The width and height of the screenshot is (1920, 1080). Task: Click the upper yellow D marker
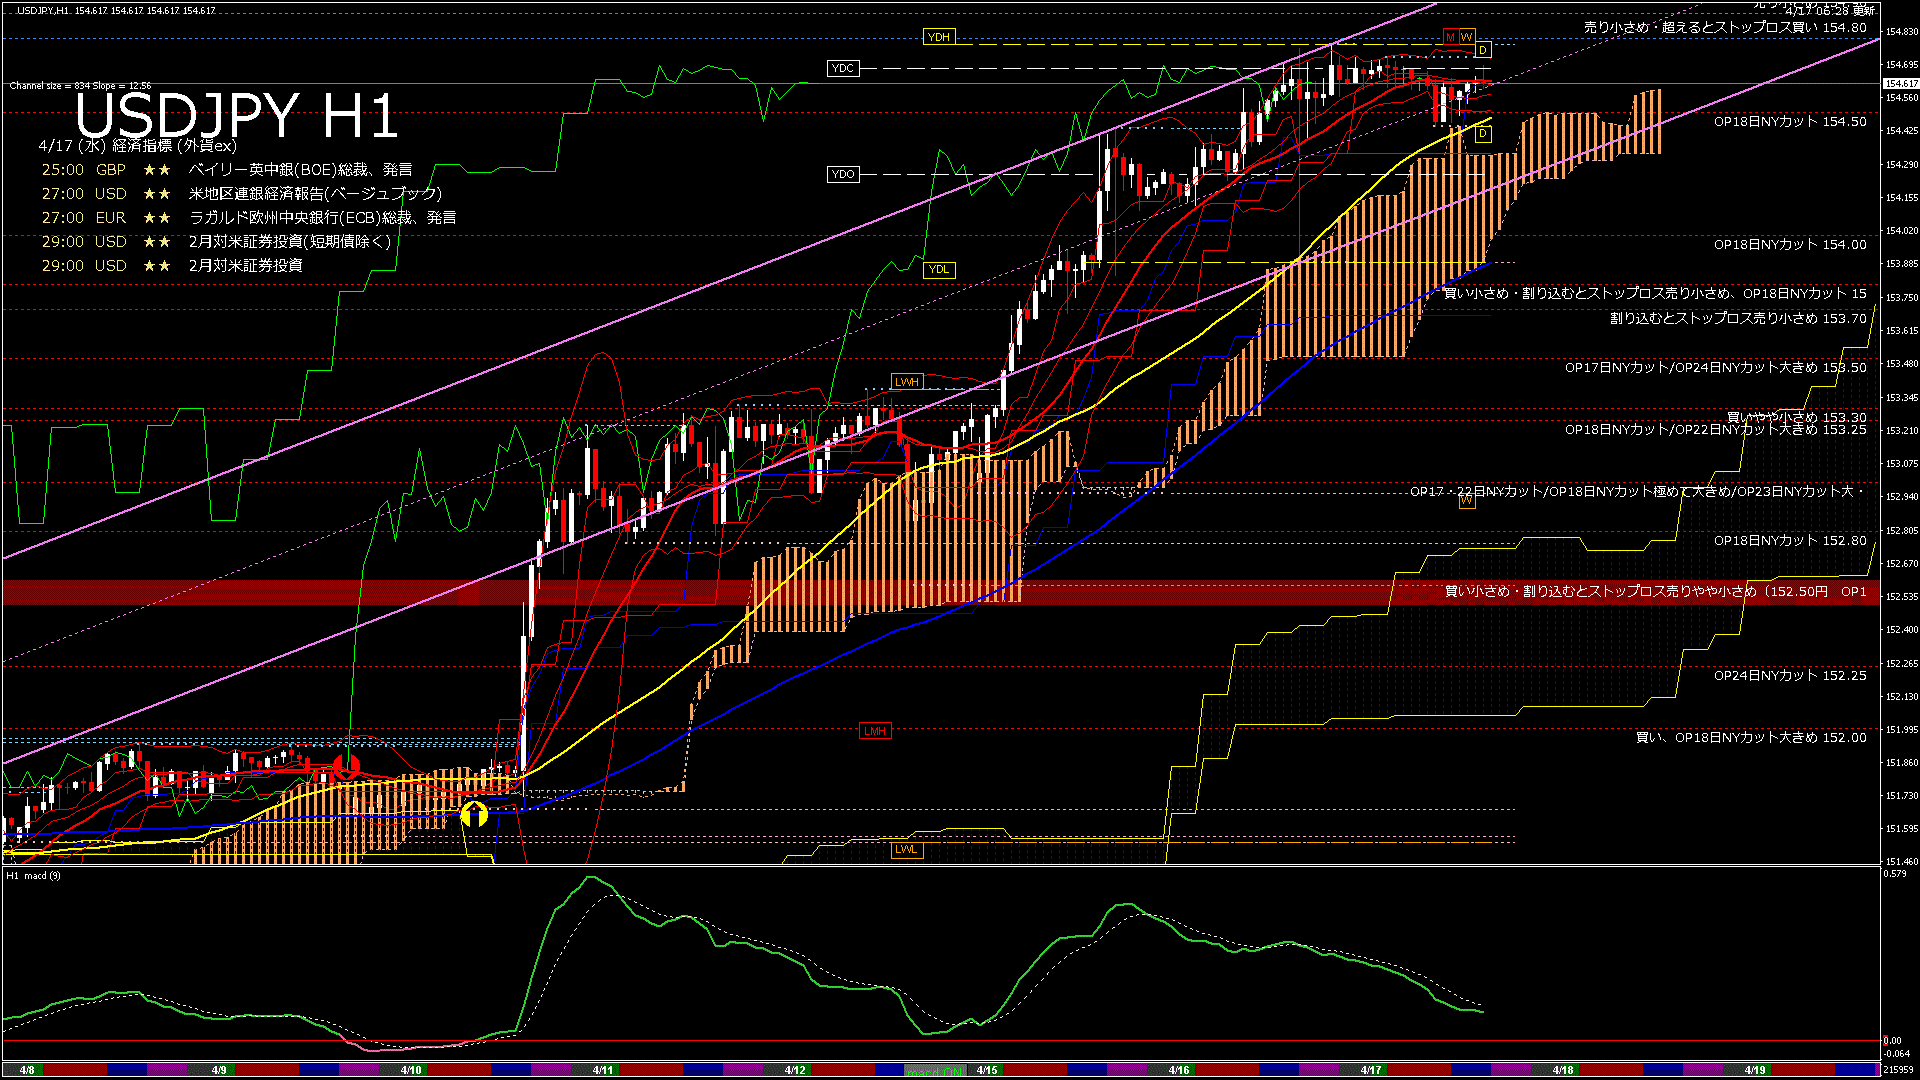[x=1484, y=50]
